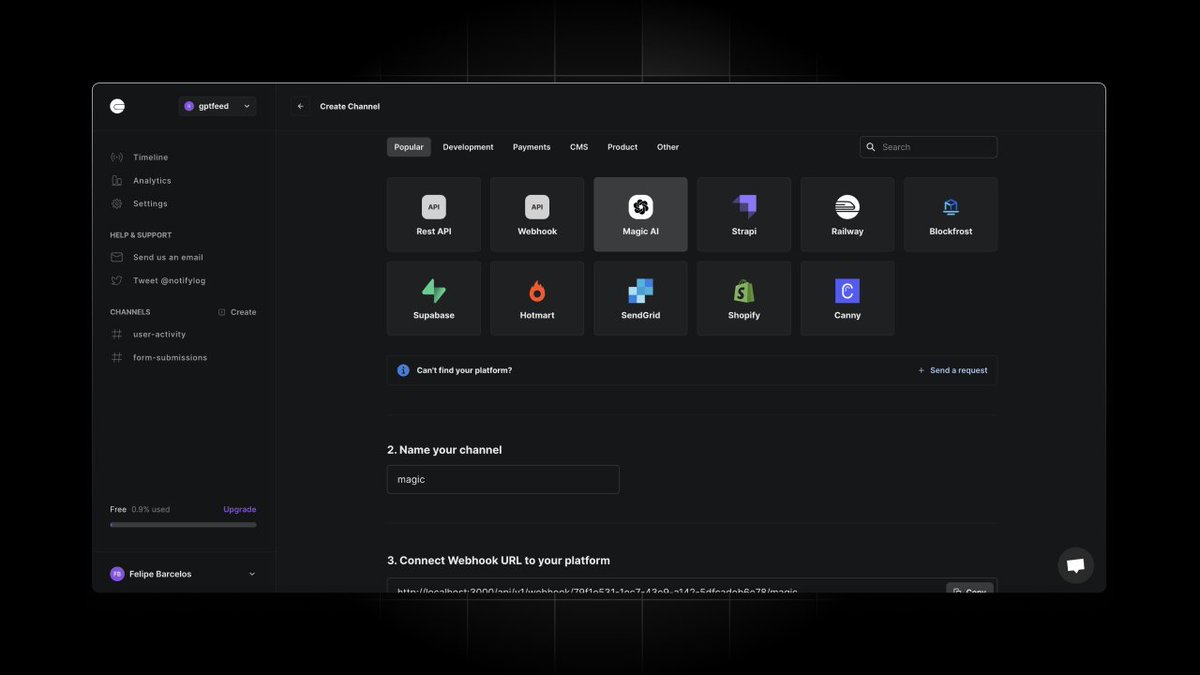
Task: Click Send a request
Action: tap(953, 370)
